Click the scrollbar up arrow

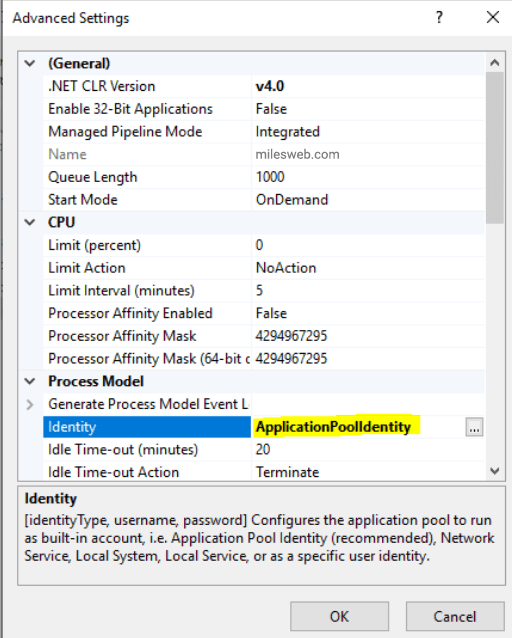pyautogui.click(x=494, y=63)
